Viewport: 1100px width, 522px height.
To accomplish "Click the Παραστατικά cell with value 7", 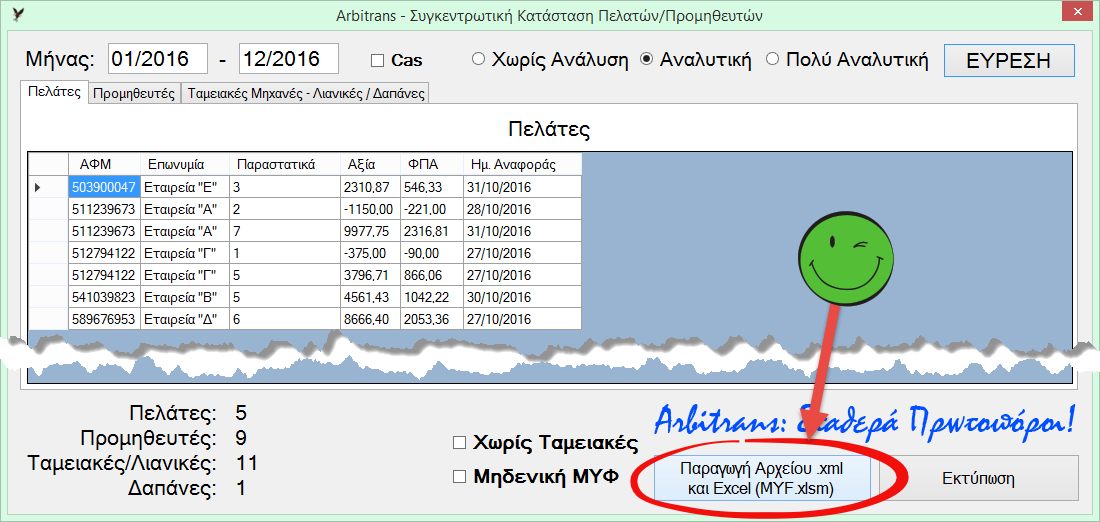I will pyautogui.click(x=285, y=231).
